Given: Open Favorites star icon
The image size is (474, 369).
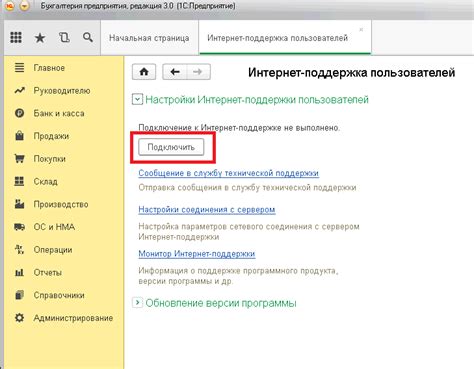Looking at the screenshot, I should click(40, 38).
